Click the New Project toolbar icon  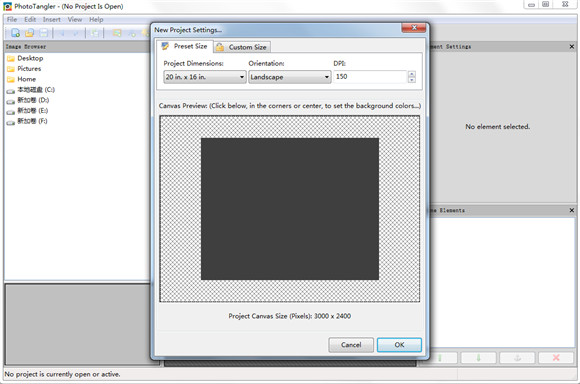click(x=16, y=33)
